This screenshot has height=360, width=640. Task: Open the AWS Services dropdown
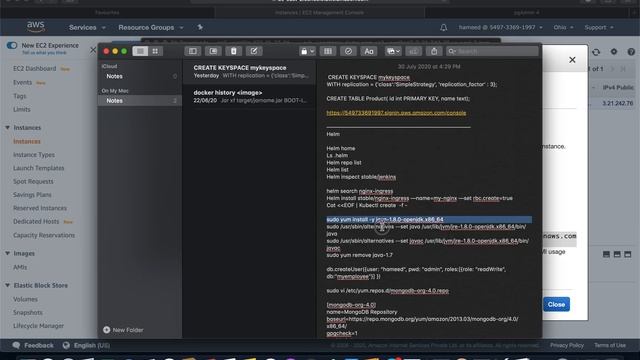pyautogui.click(x=87, y=27)
